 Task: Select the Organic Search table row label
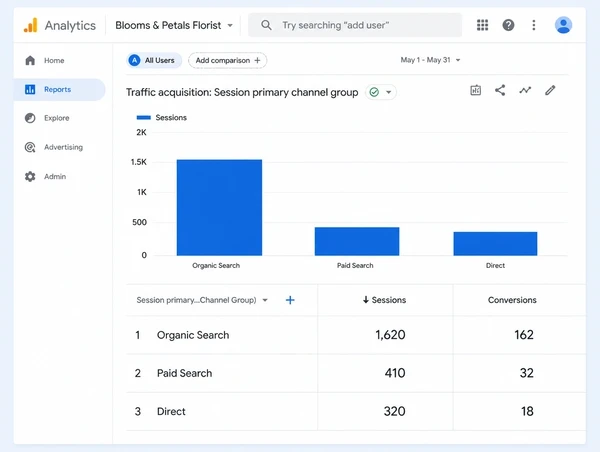(x=193, y=335)
